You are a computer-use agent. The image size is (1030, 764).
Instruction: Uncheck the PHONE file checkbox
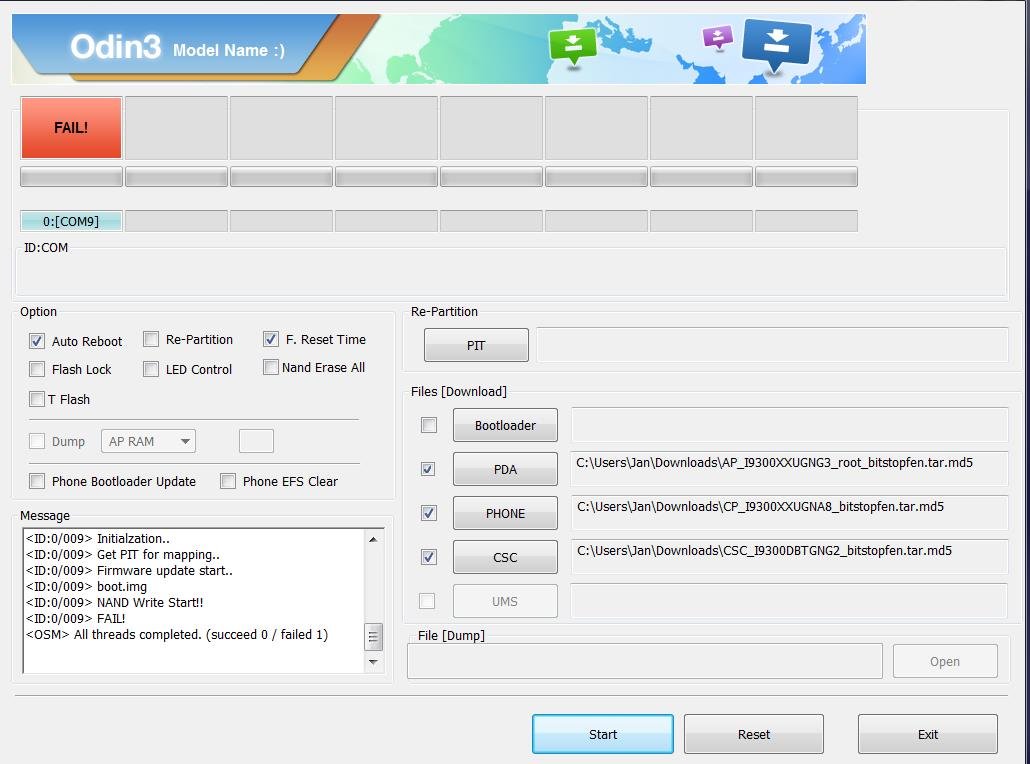coord(428,513)
